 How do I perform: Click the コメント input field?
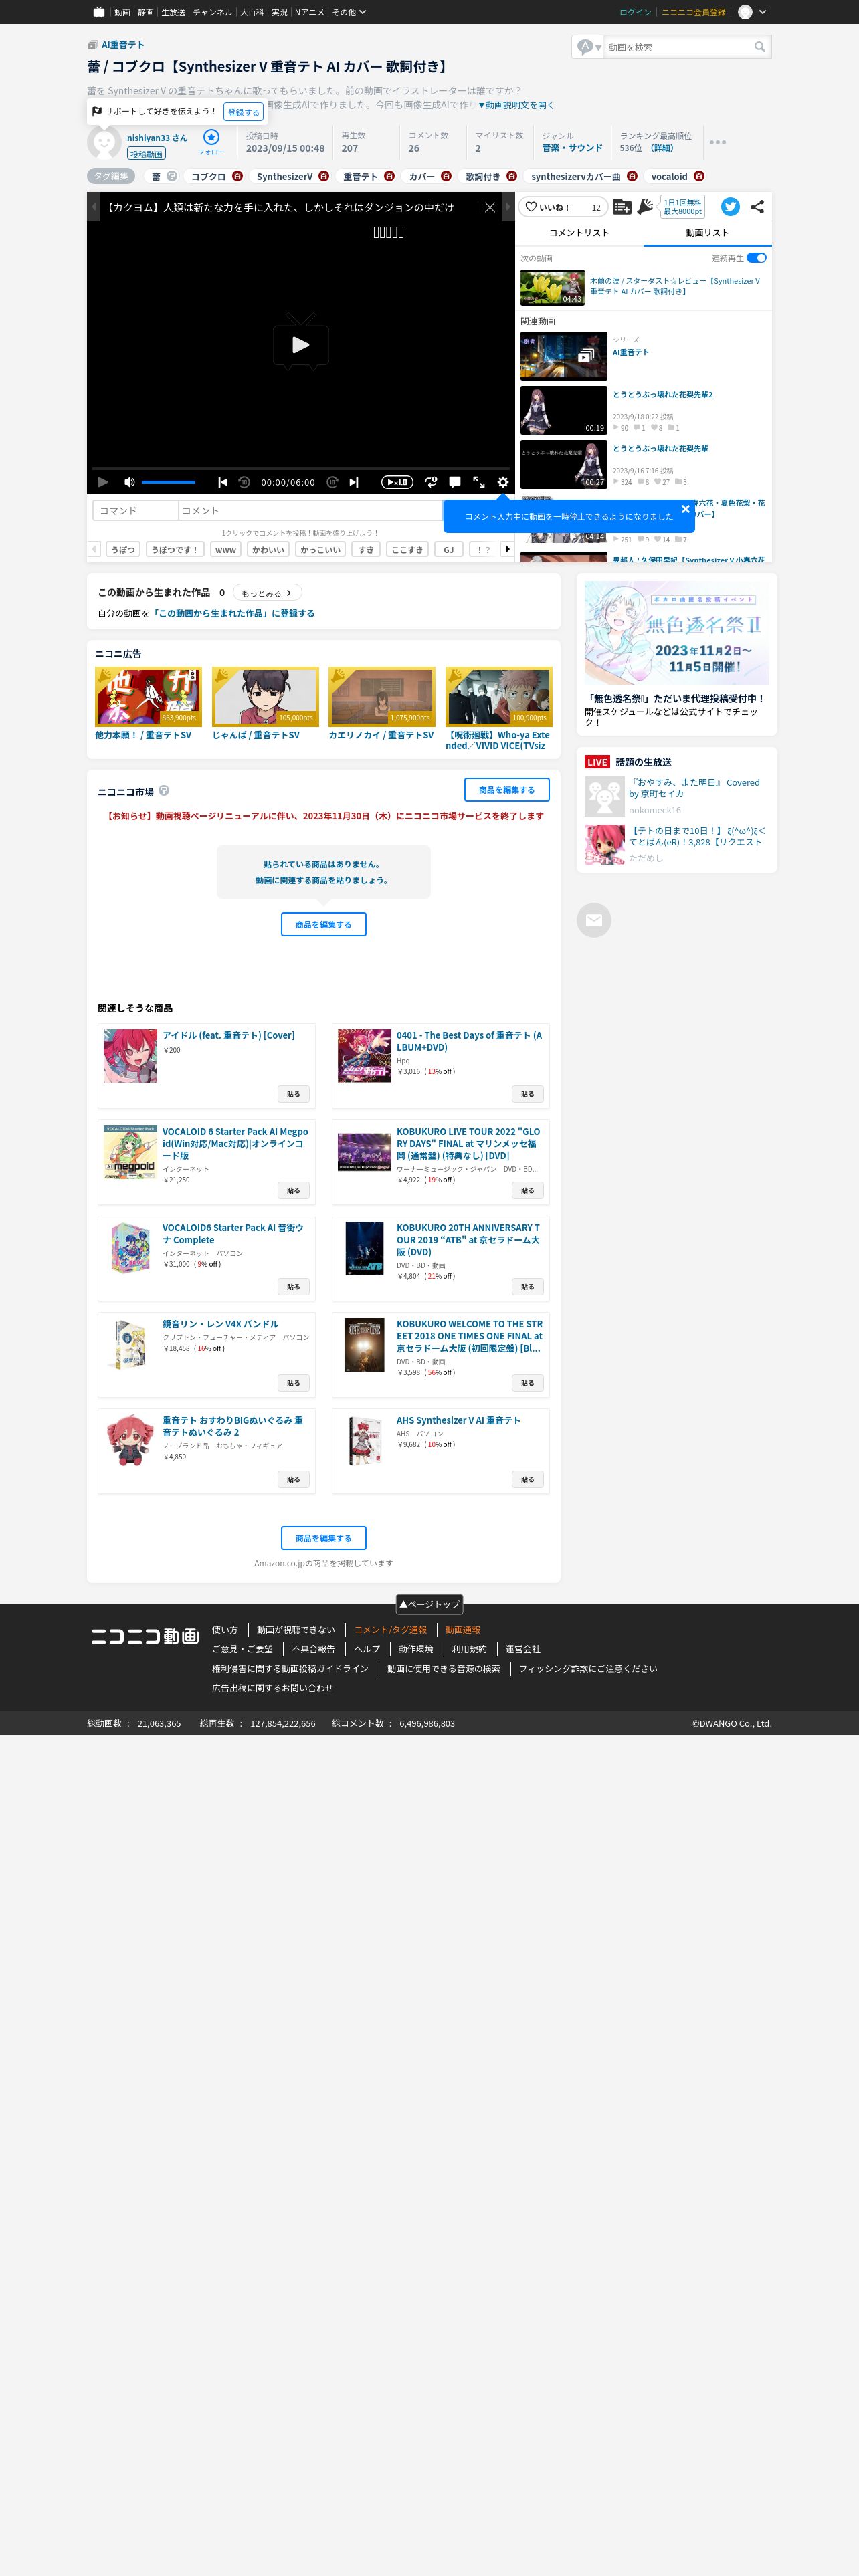click(310, 511)
